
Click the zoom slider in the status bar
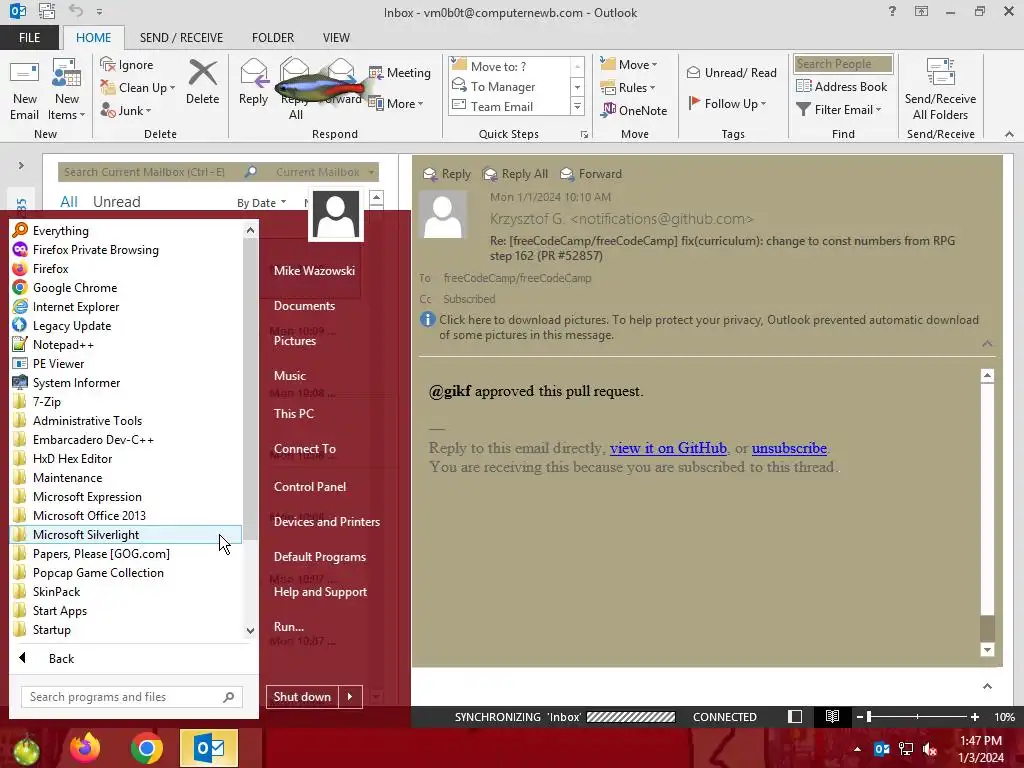(917, 717)
